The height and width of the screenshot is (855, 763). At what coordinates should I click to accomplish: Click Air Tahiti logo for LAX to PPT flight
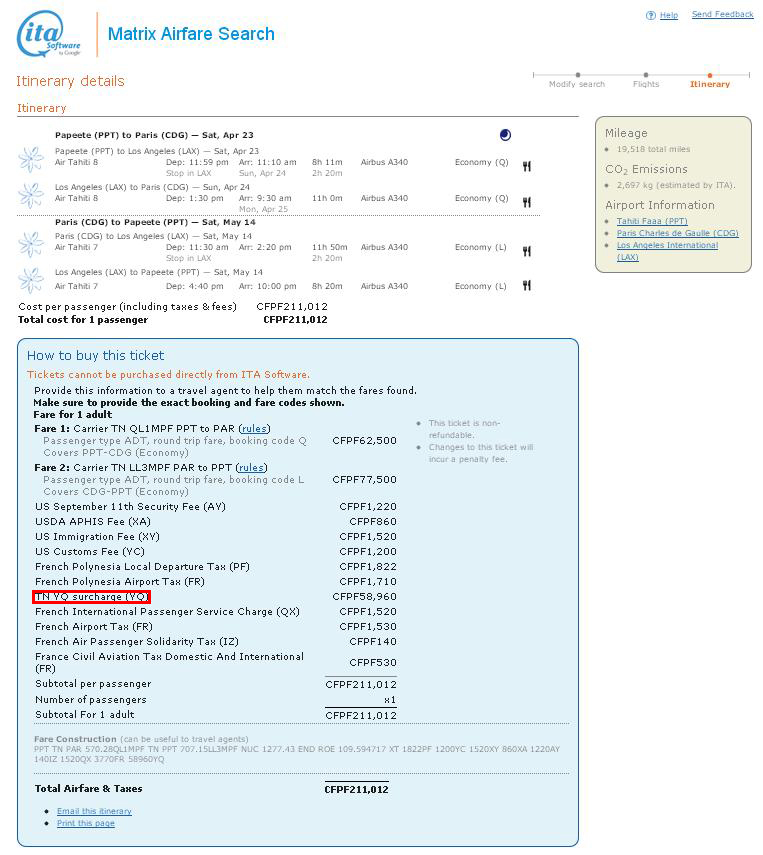(x=31, y=280)
